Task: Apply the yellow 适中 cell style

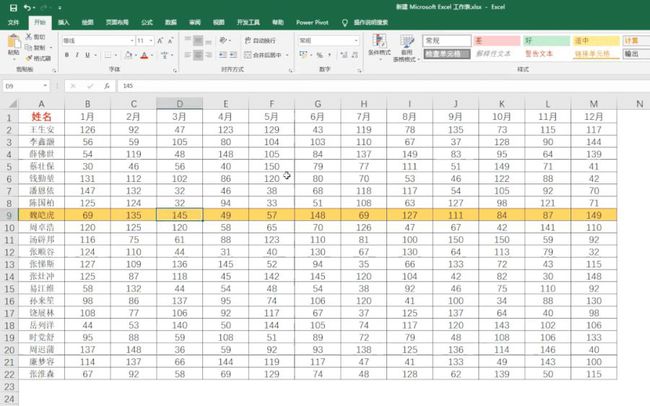Action: pyautogui.click(x=596, y=41)
